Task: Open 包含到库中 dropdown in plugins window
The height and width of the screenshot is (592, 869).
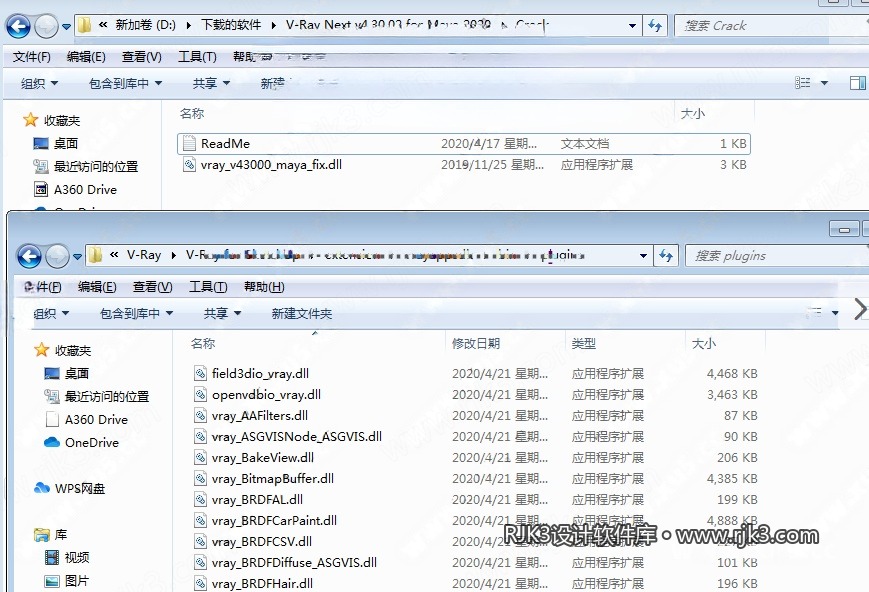Action: click(x=136, y=313)
